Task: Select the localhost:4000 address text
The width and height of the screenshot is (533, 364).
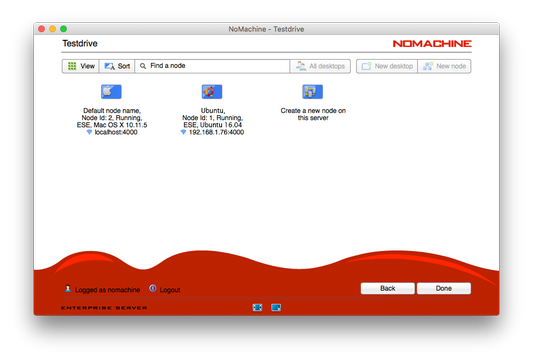Action: coord(116,132)
